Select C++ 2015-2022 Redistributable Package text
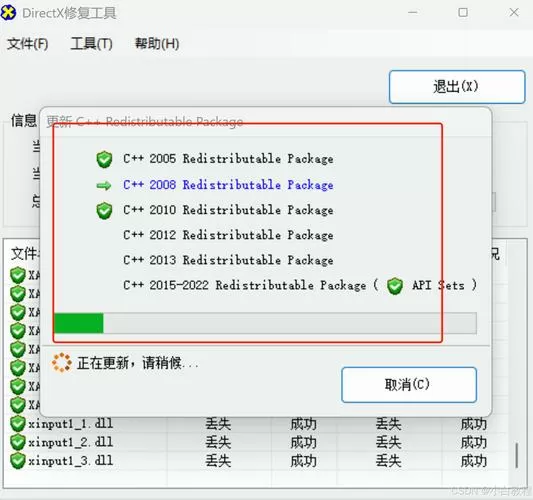This screenshot has height=500, width=533. tap(245, 285)
